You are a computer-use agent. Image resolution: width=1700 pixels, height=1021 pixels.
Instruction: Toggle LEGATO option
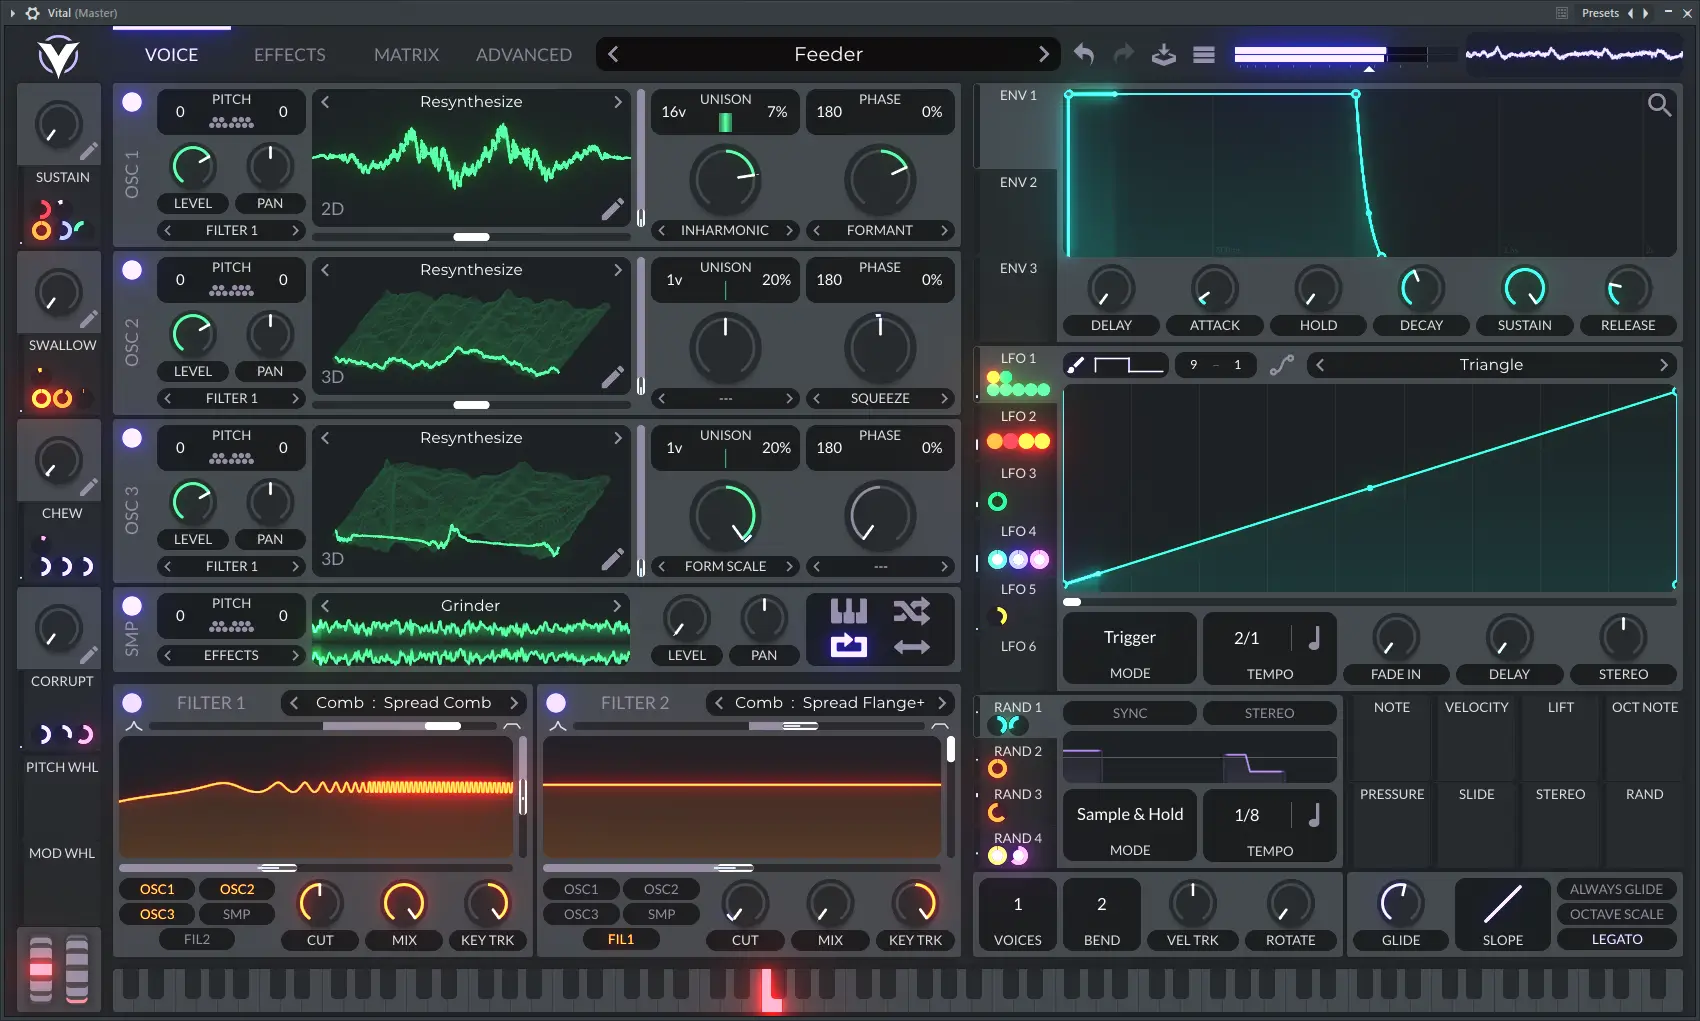[x=1616, y=939]
